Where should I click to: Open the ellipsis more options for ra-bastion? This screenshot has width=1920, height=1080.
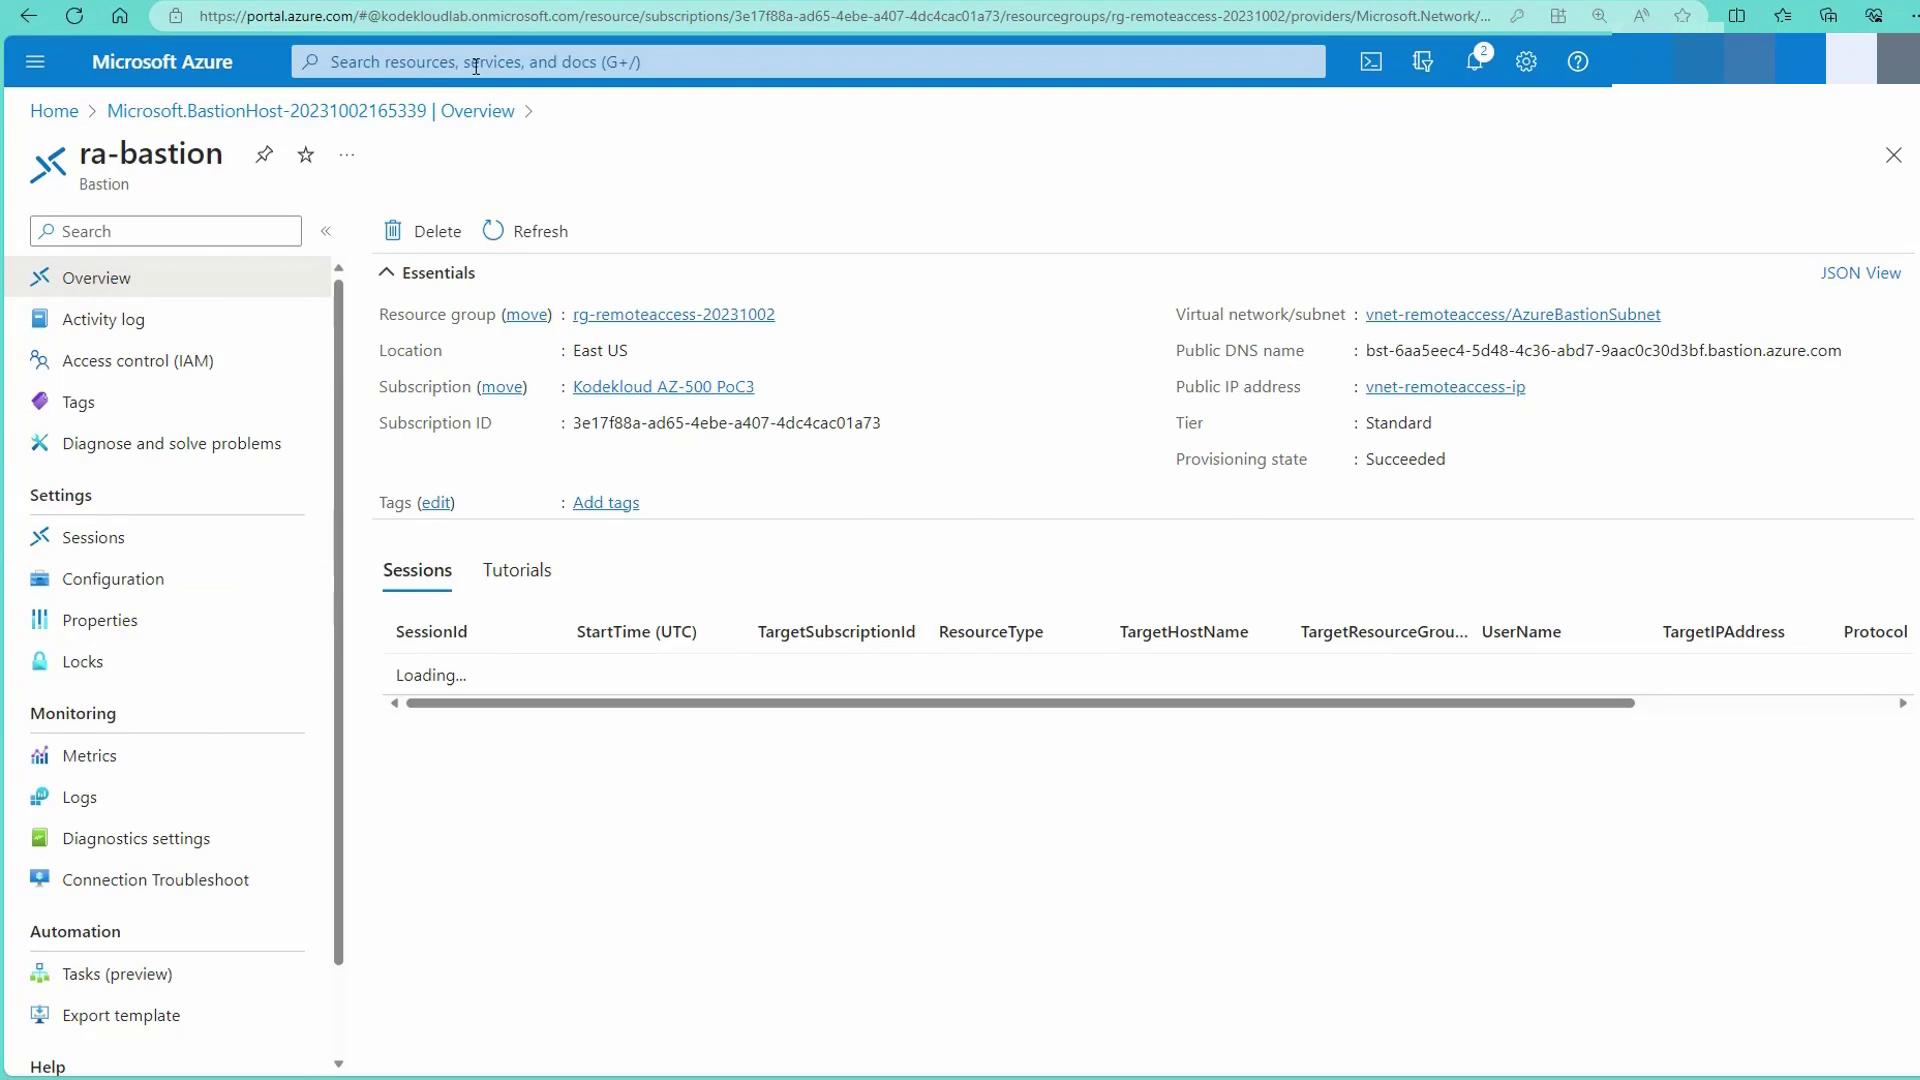pos(347,155)
